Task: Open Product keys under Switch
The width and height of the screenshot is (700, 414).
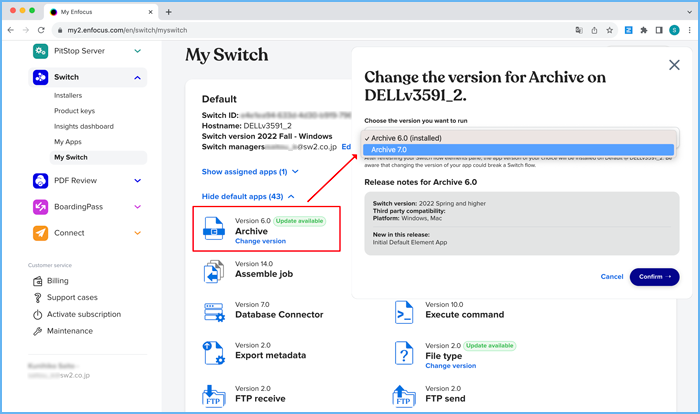Action: (75, 111)
